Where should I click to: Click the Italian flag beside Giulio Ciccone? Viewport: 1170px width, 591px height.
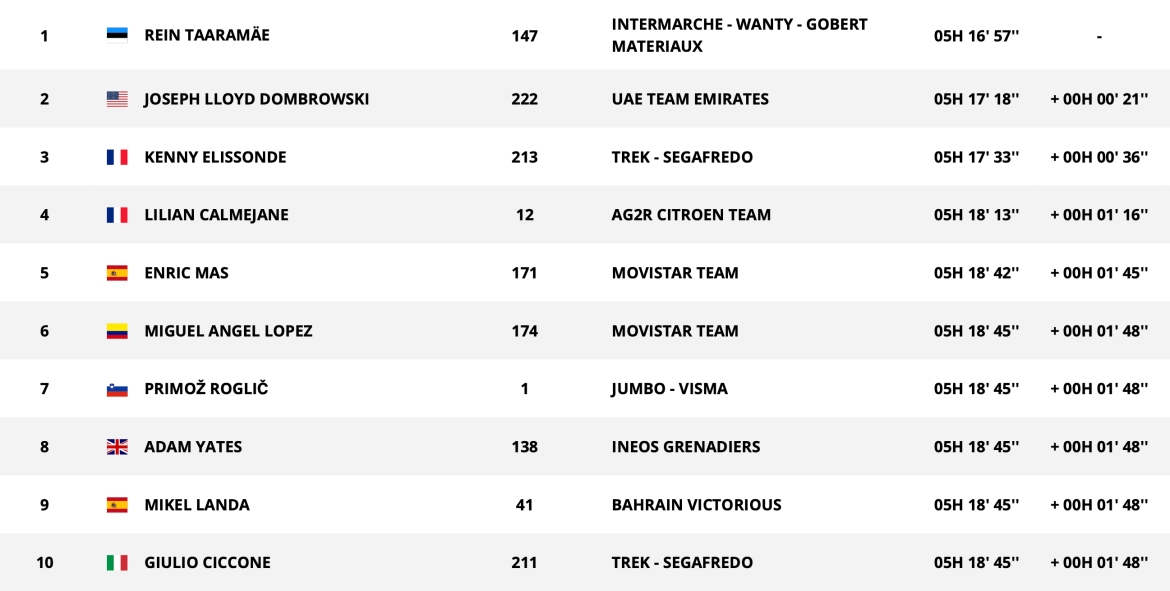(117, 563)
